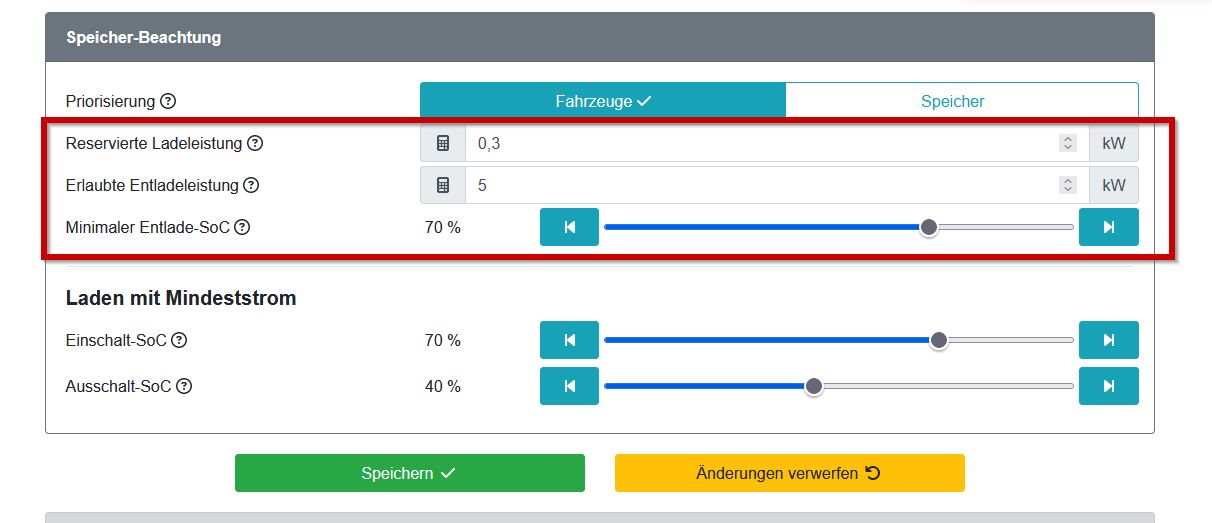Focus the Reservierte Ladeleistung input field
The height and width of the screenshot is (523, 1212).
click(x=760, y=144)
